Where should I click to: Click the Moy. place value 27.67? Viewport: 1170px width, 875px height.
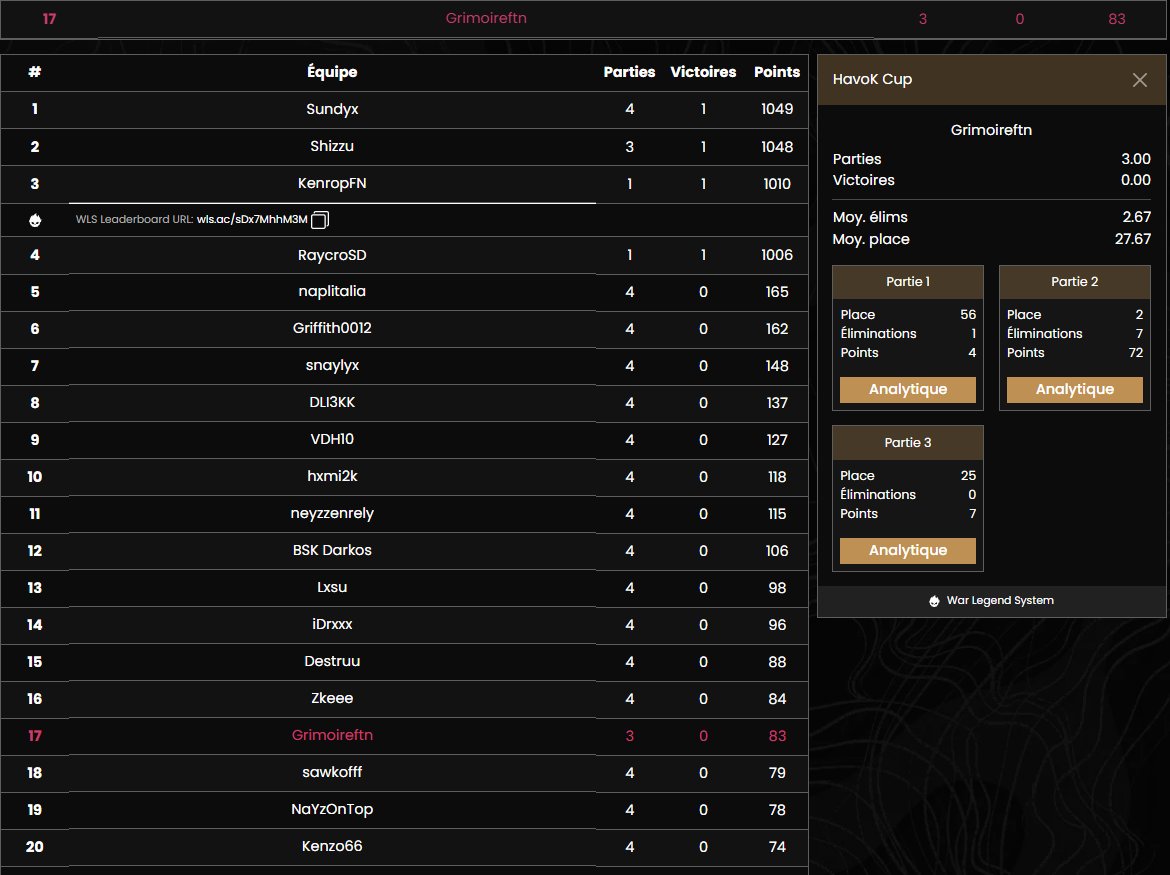[x=1133, y=239]
